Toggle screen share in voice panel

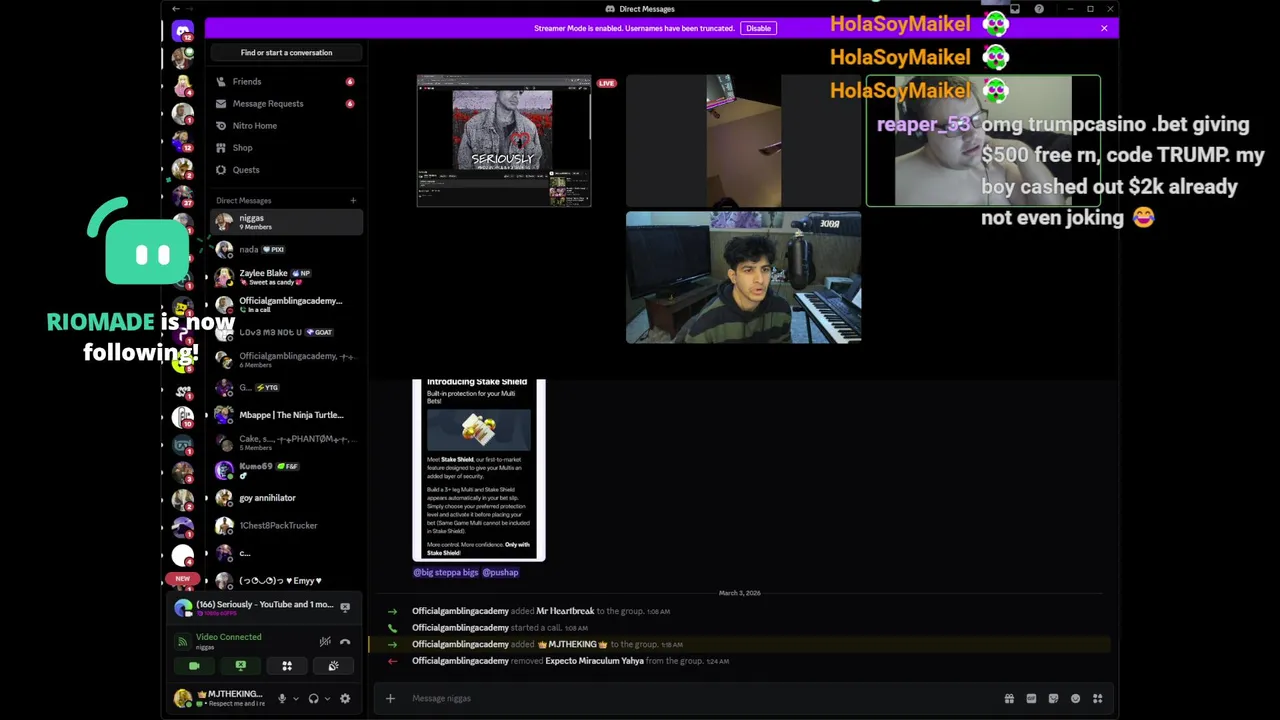pos(240,666)
